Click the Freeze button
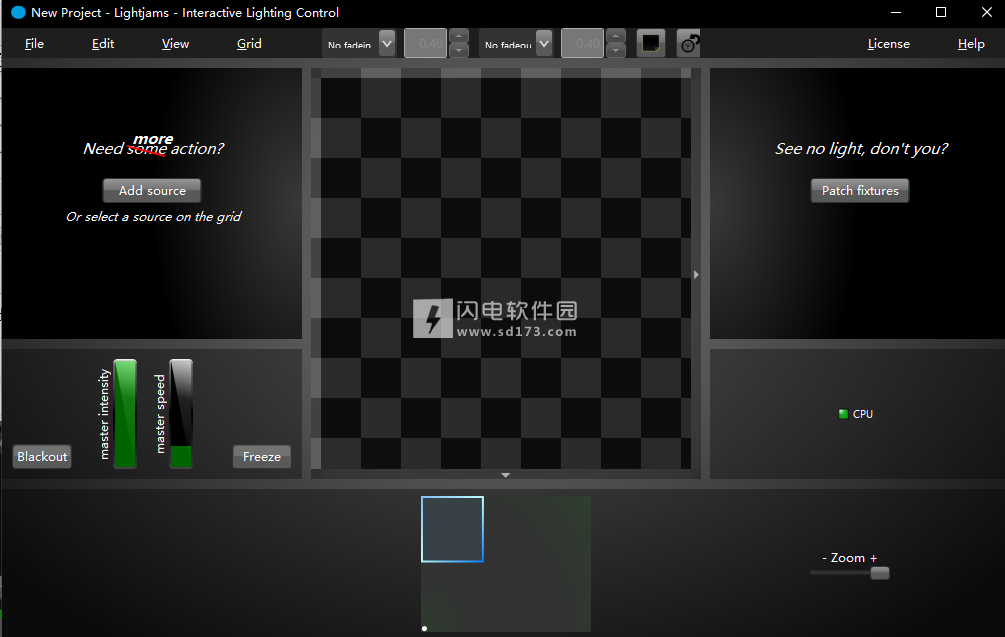This screenshot has width=1005, height=637. [x=262, y=456]
